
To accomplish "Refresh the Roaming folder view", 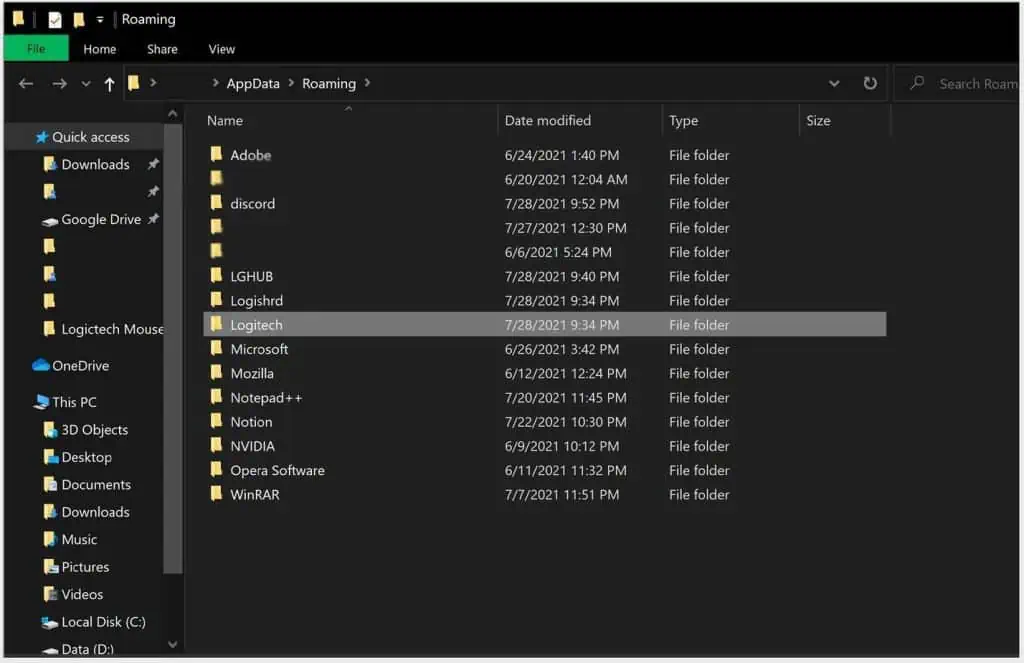I will tap(869, 83).
